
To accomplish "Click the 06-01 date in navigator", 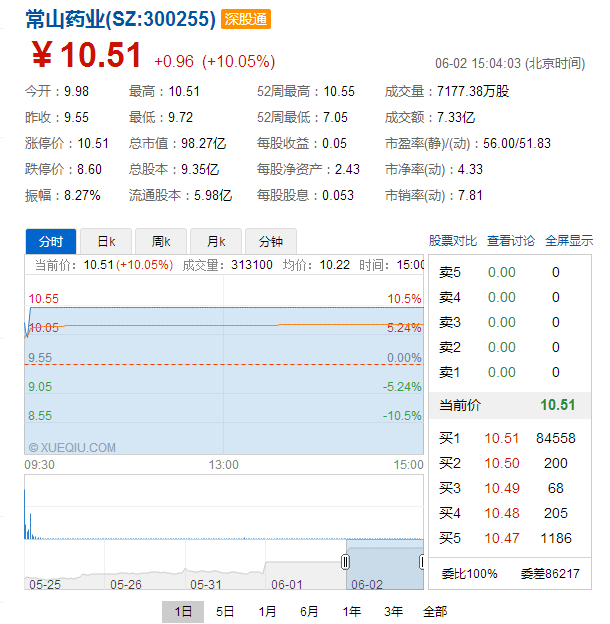I will point(286,584).
